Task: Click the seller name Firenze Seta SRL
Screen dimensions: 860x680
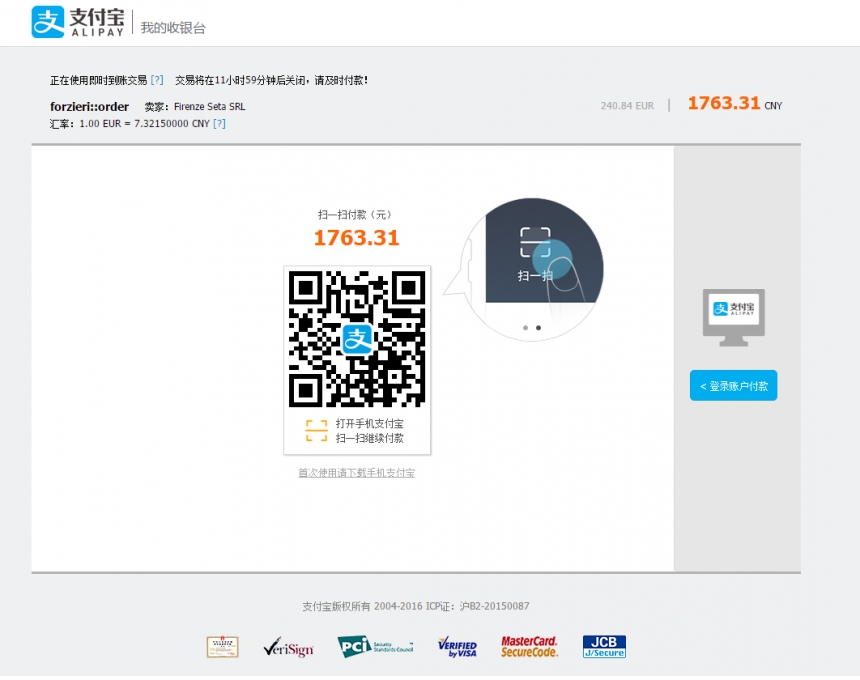Action: click(210, 106)
